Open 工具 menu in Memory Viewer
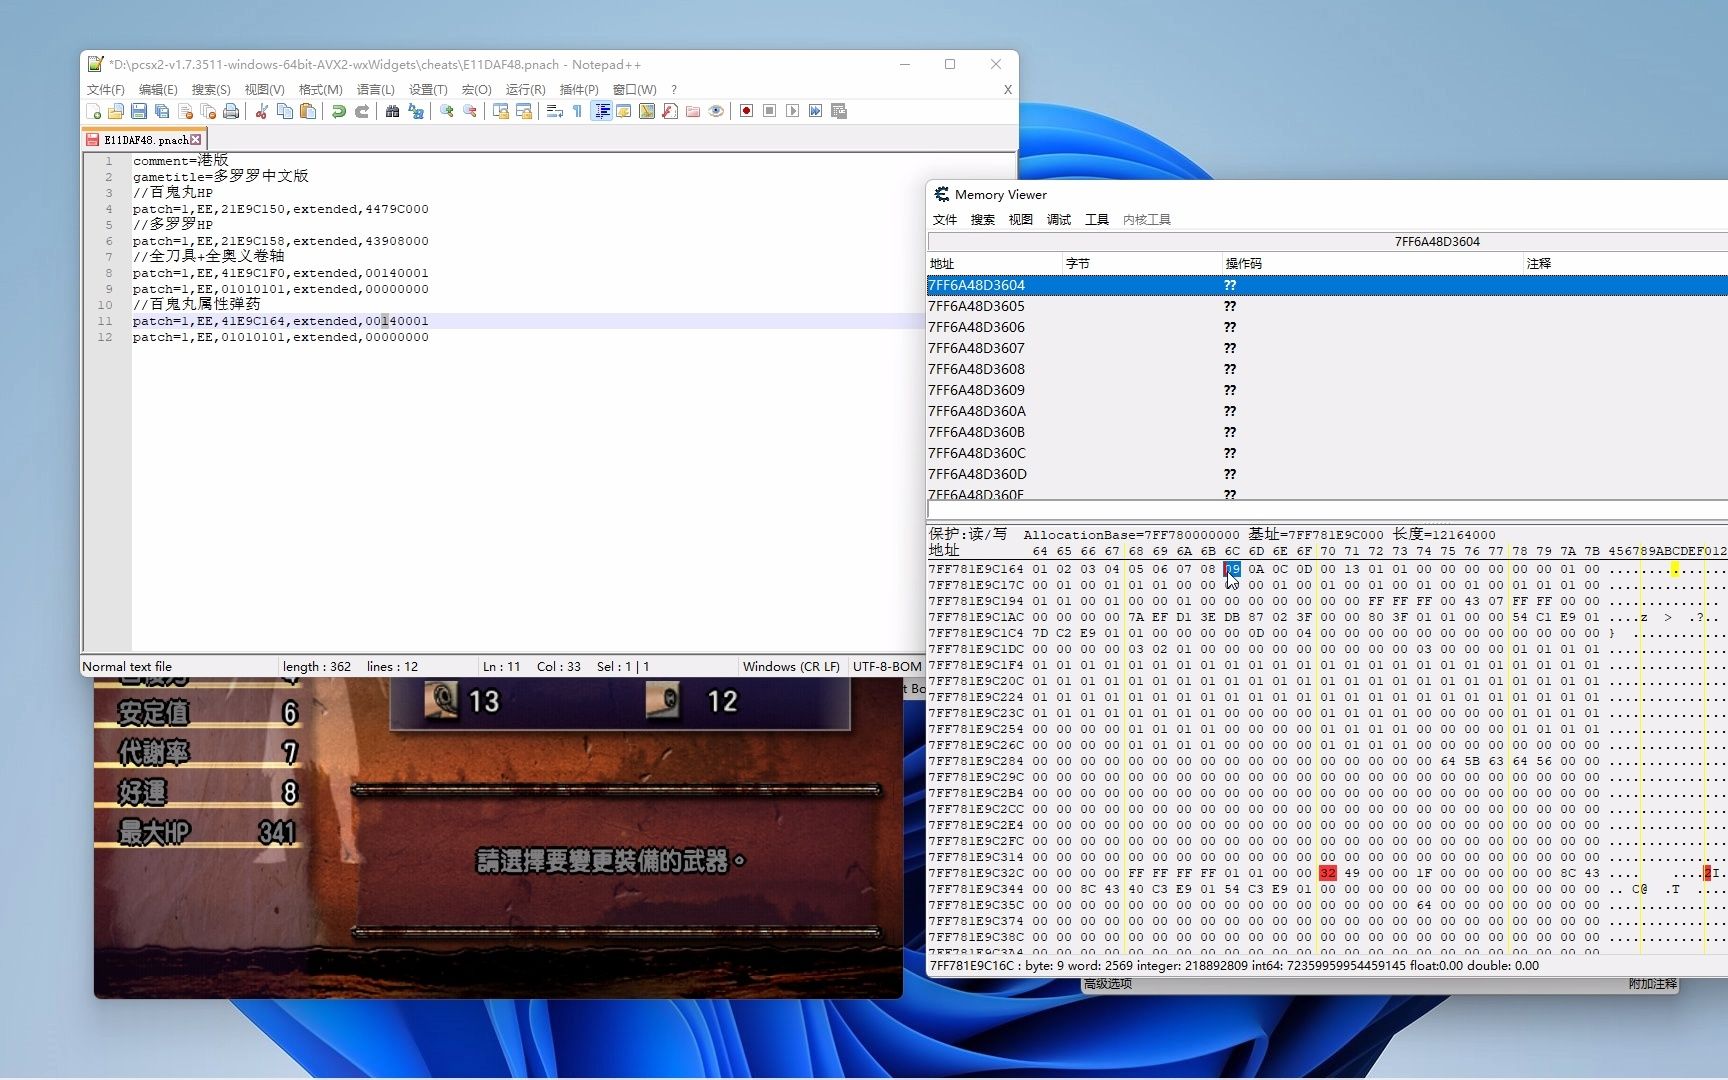Viewport: 1728px width, 1080px height. tap(1097, 220)
